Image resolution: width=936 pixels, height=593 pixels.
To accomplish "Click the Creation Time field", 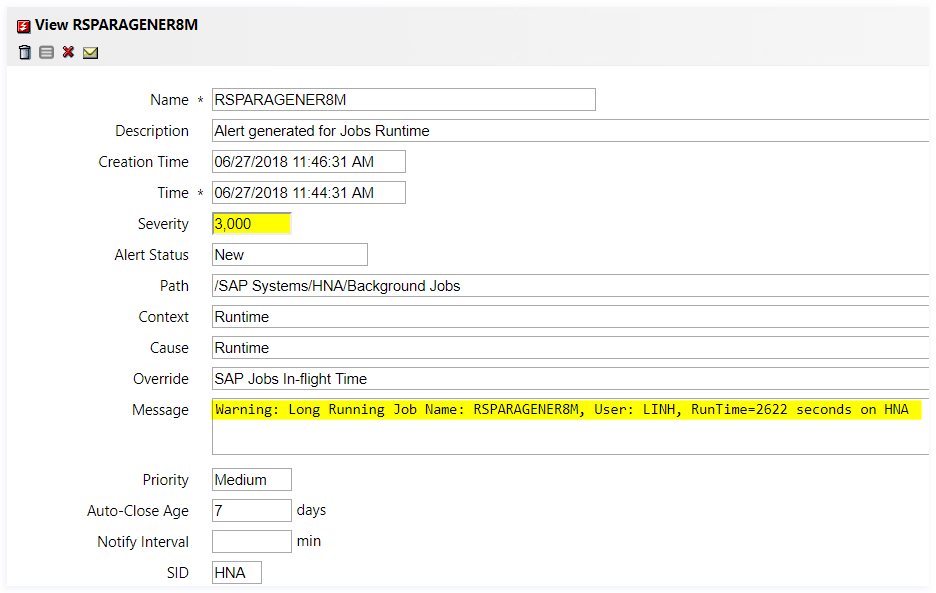I will (309, 162).
